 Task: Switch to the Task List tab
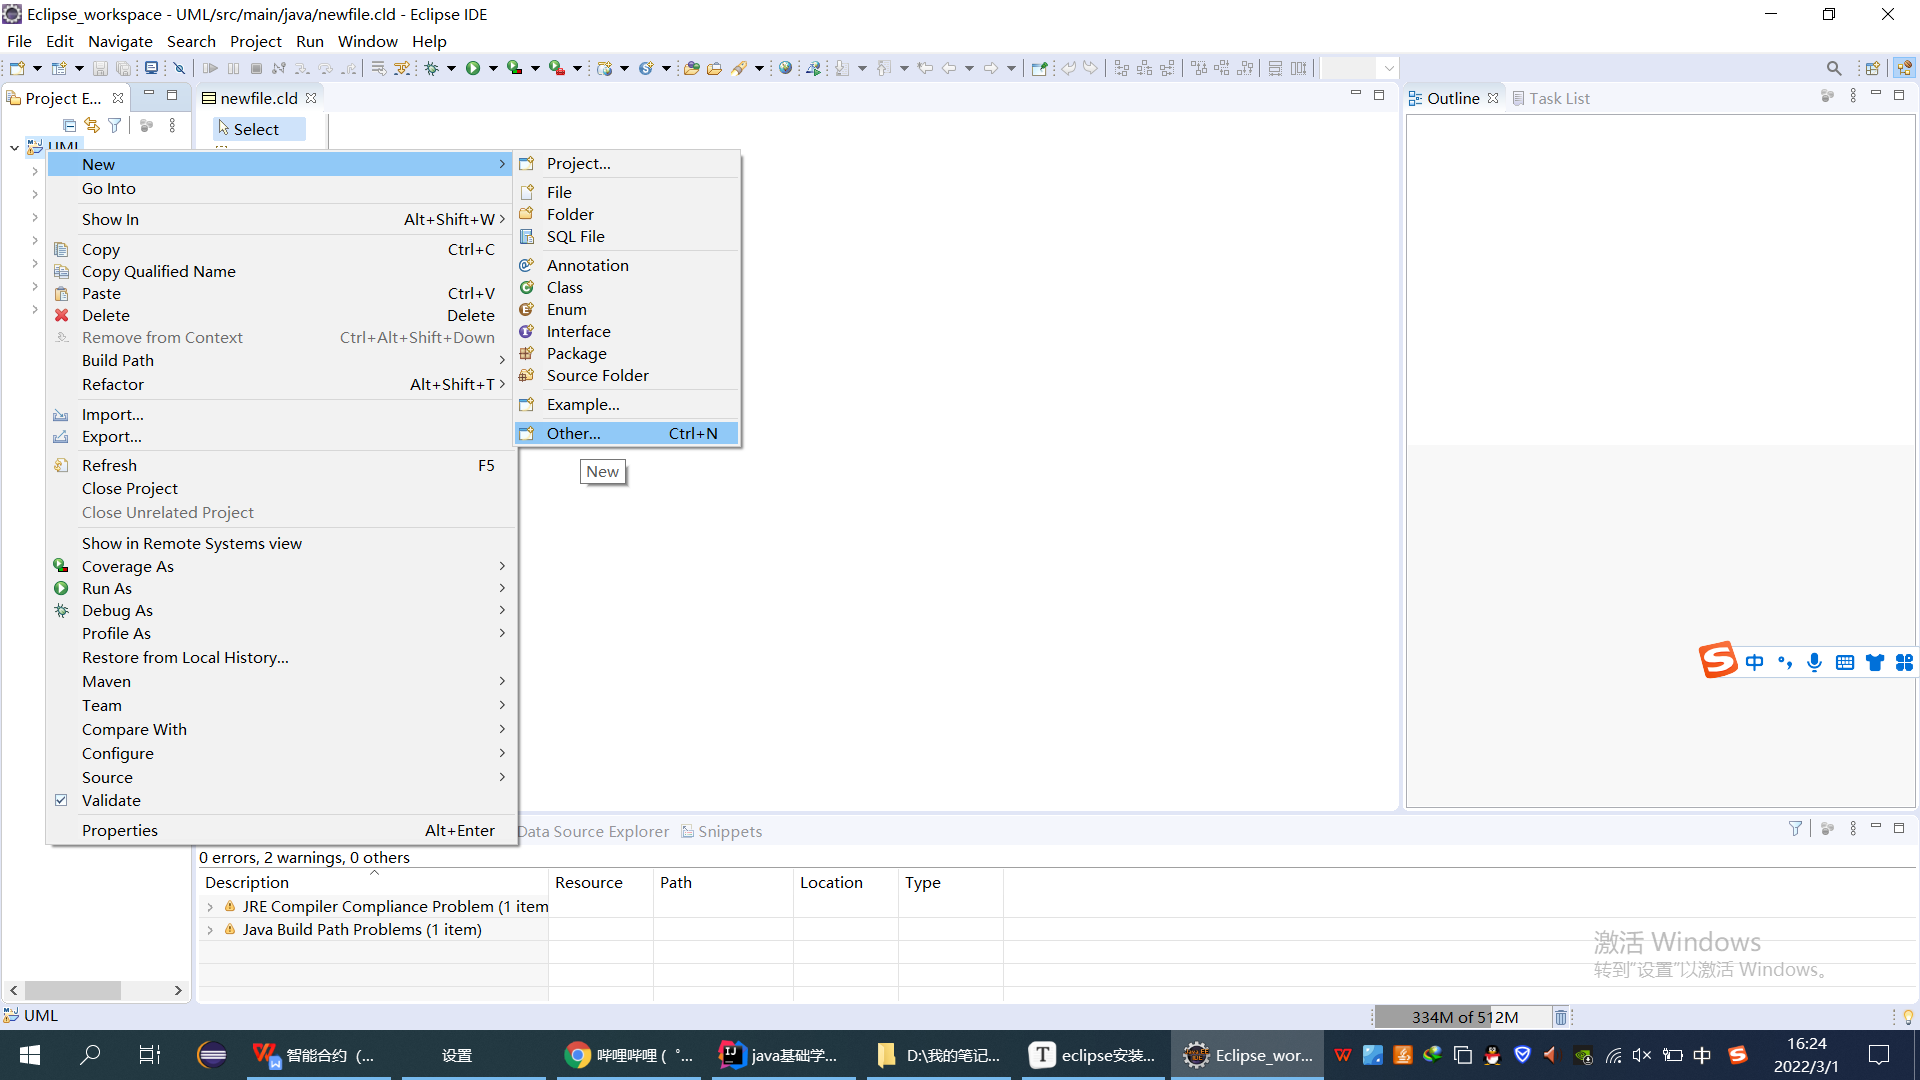(x=1558, y=98)
